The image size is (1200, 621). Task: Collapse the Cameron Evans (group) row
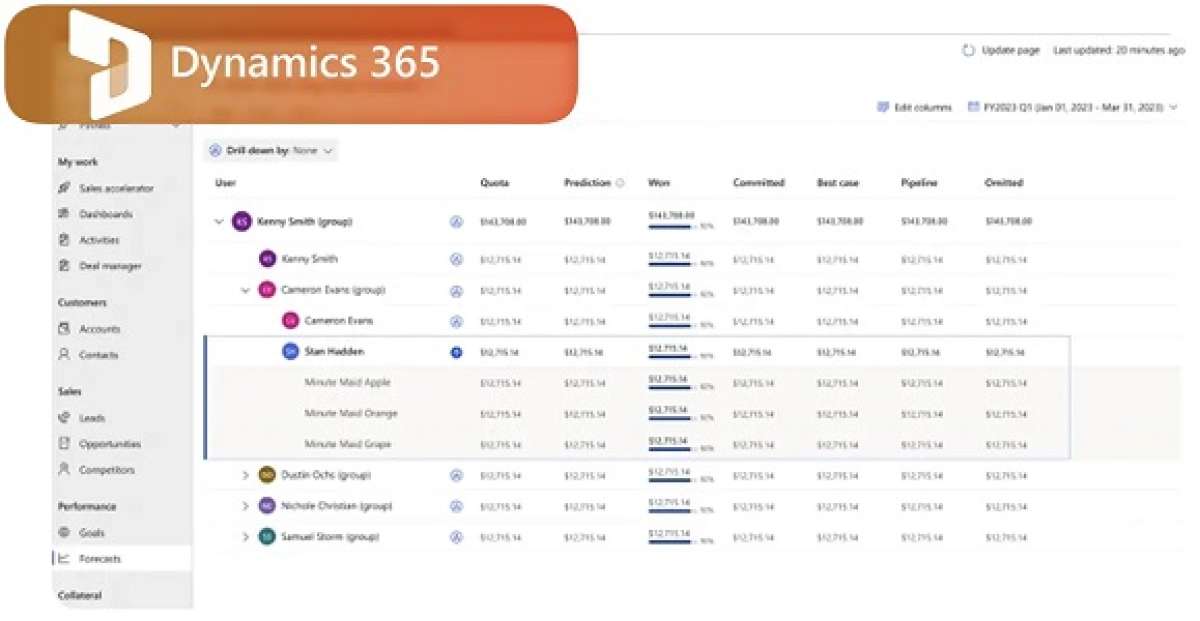pos(245,291)
